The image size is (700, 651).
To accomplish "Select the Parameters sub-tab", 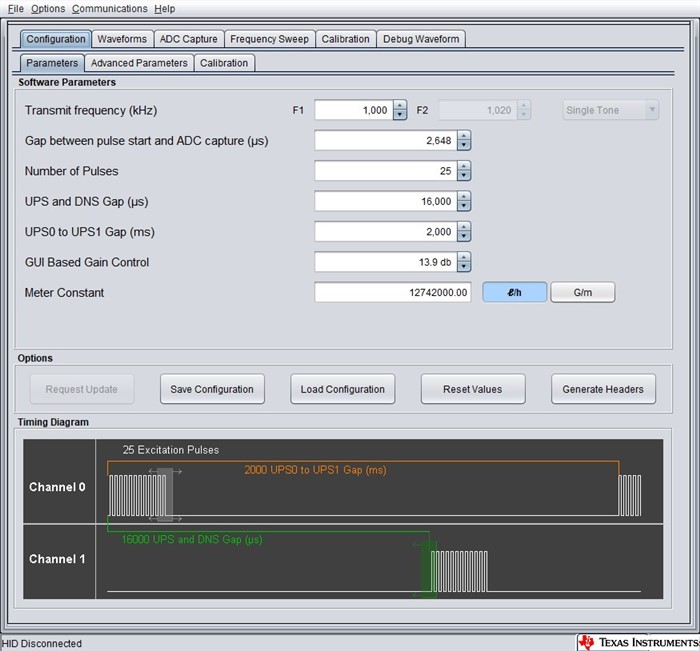I will click(52, 63).
